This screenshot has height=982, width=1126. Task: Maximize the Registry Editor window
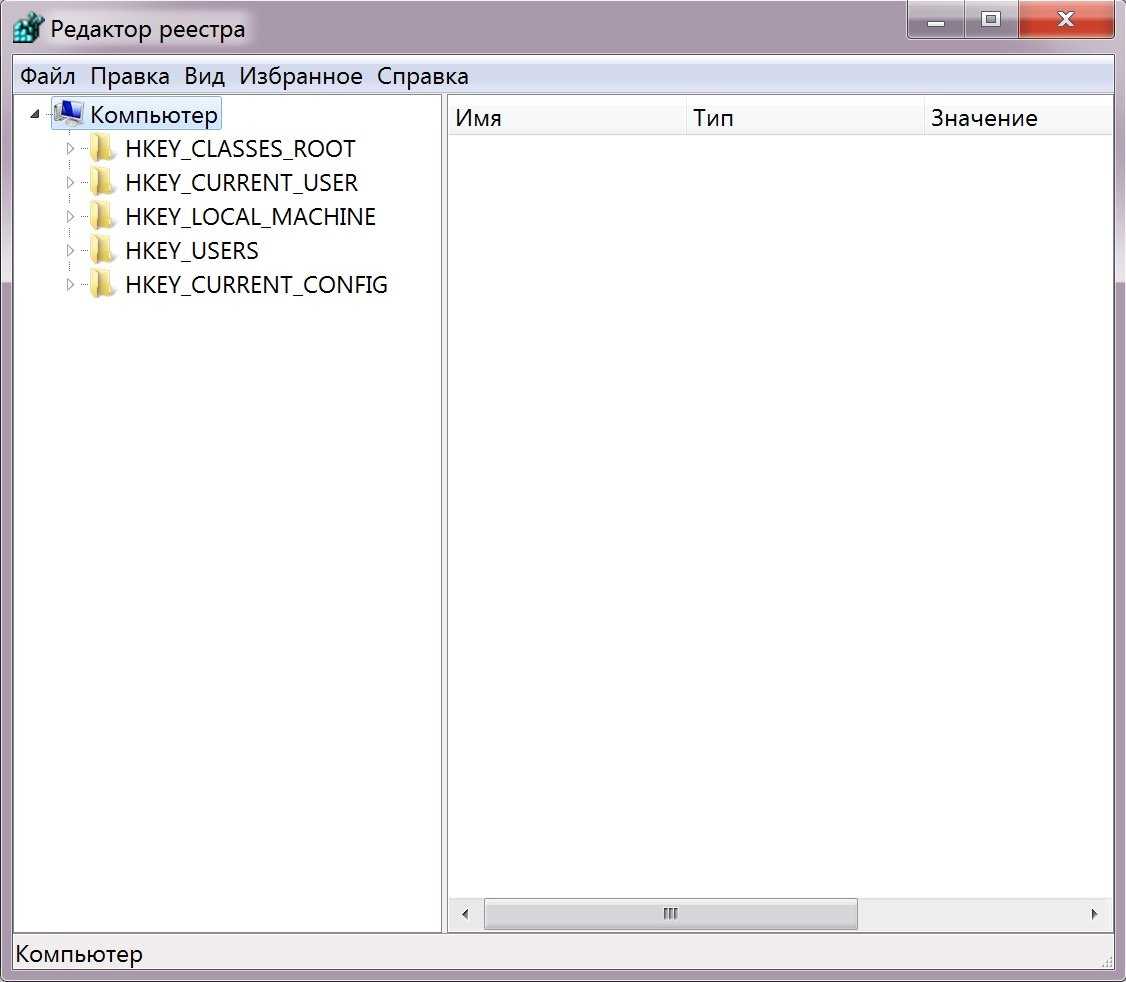click(991, 20)
